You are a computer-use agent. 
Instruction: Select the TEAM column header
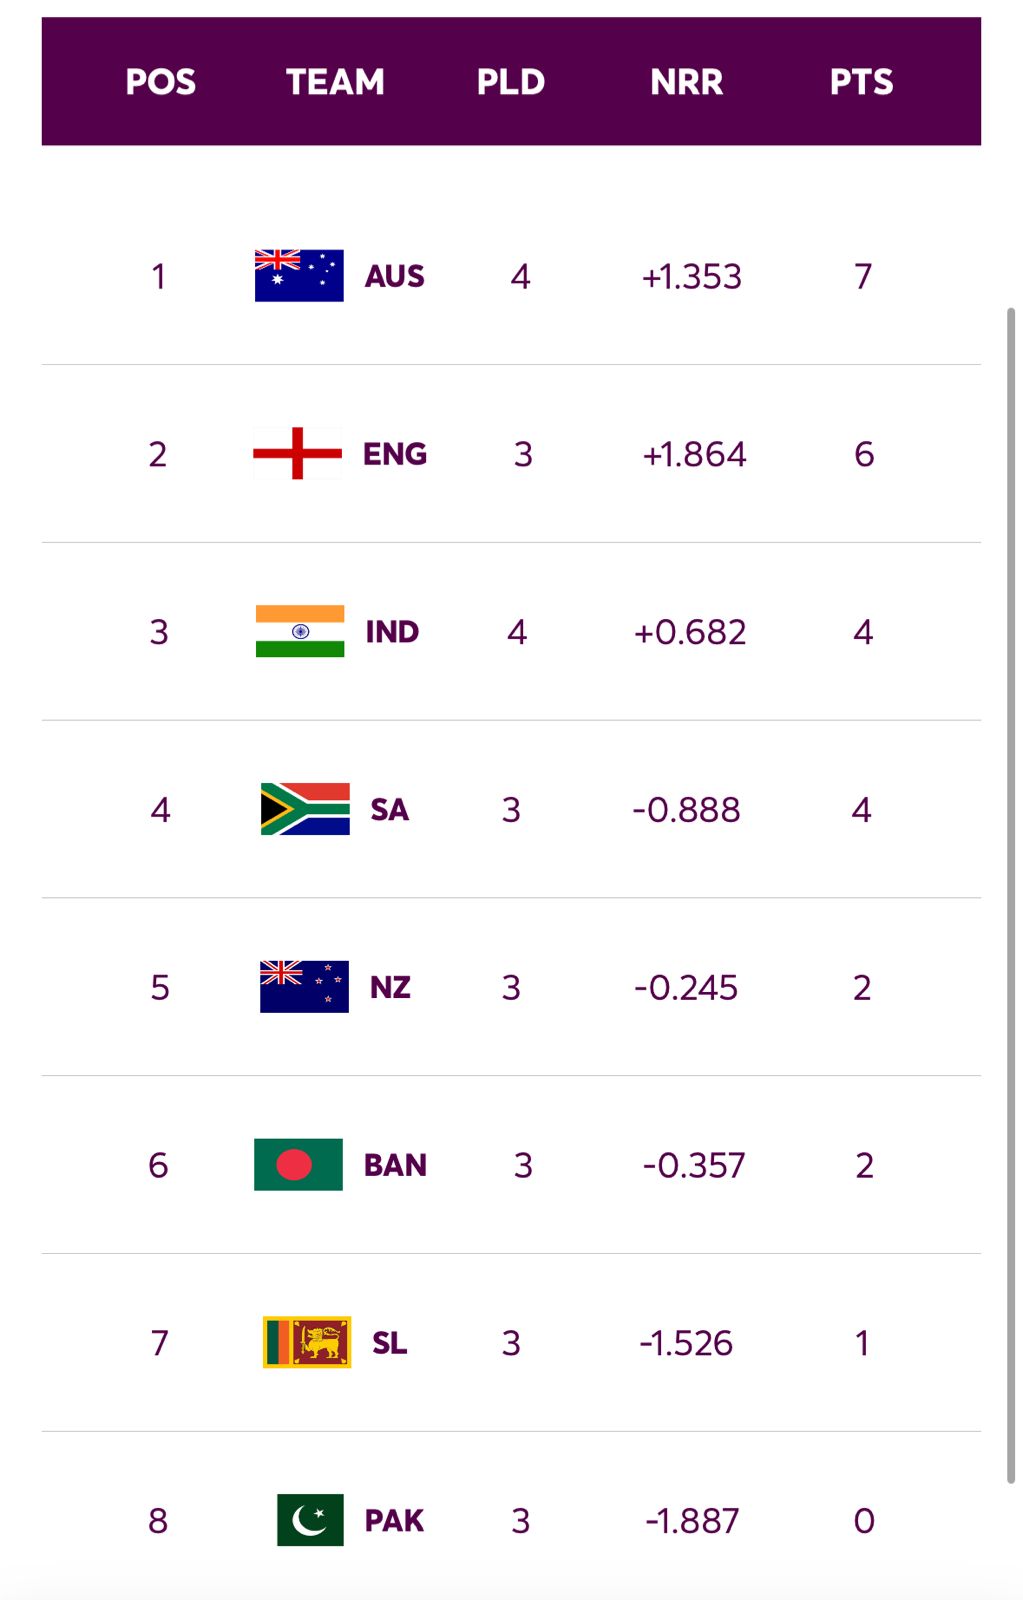[x=335, y=82]
